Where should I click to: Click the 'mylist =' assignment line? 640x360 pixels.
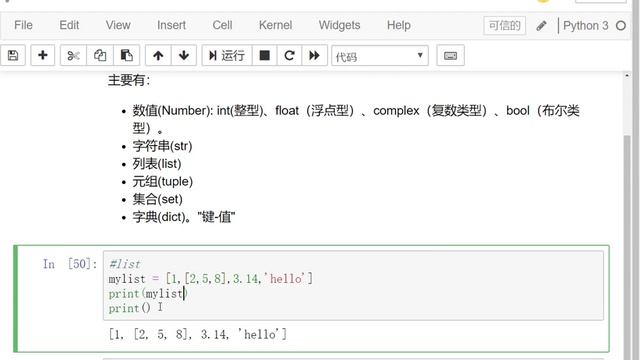211,279
